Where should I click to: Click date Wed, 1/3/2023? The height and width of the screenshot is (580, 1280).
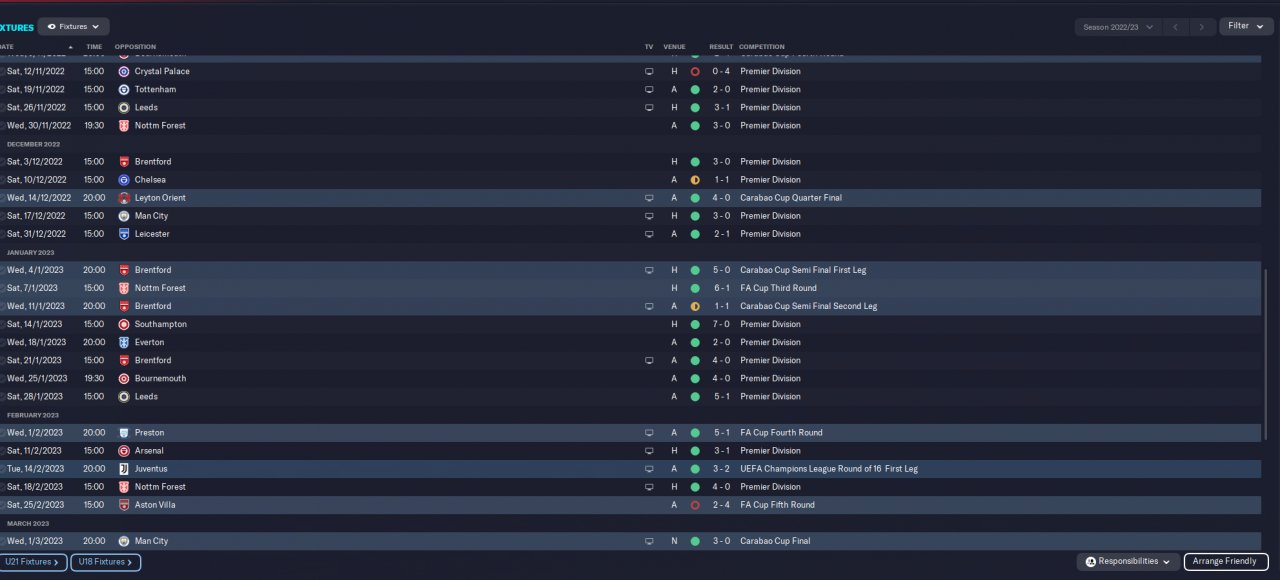point(35,541)
